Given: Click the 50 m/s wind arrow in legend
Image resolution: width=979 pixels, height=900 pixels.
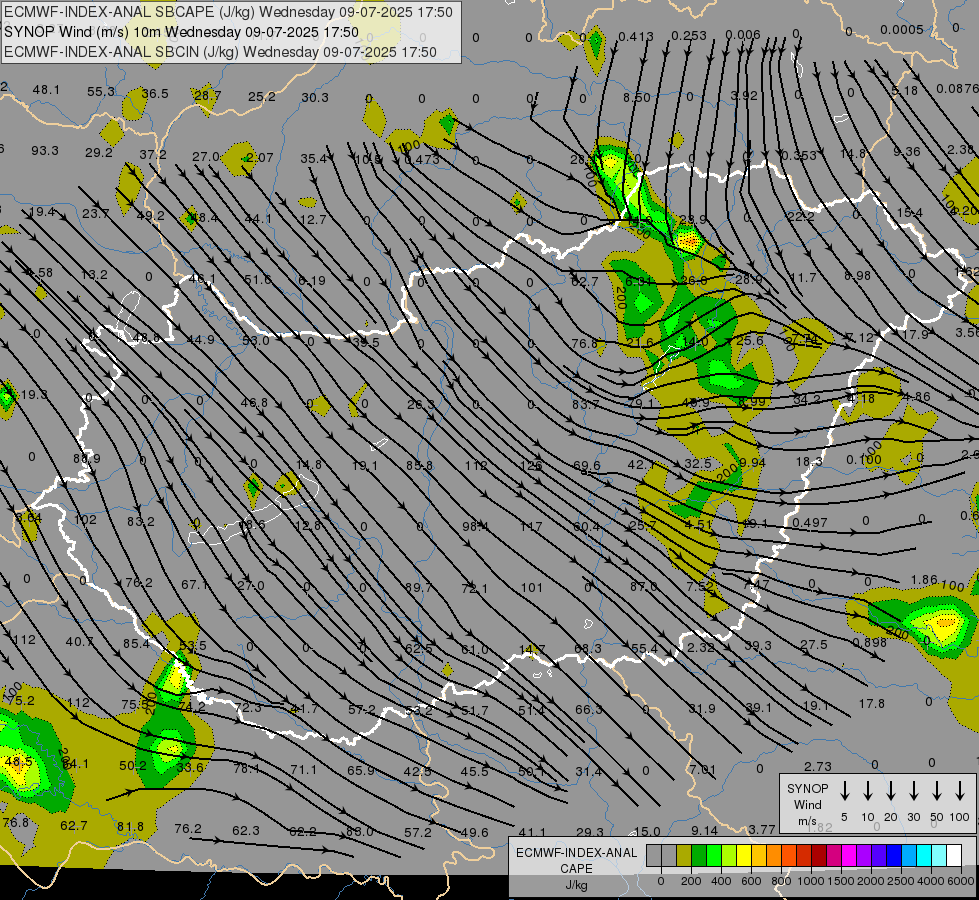Looking at the screenshot, I should click(937, 791).
